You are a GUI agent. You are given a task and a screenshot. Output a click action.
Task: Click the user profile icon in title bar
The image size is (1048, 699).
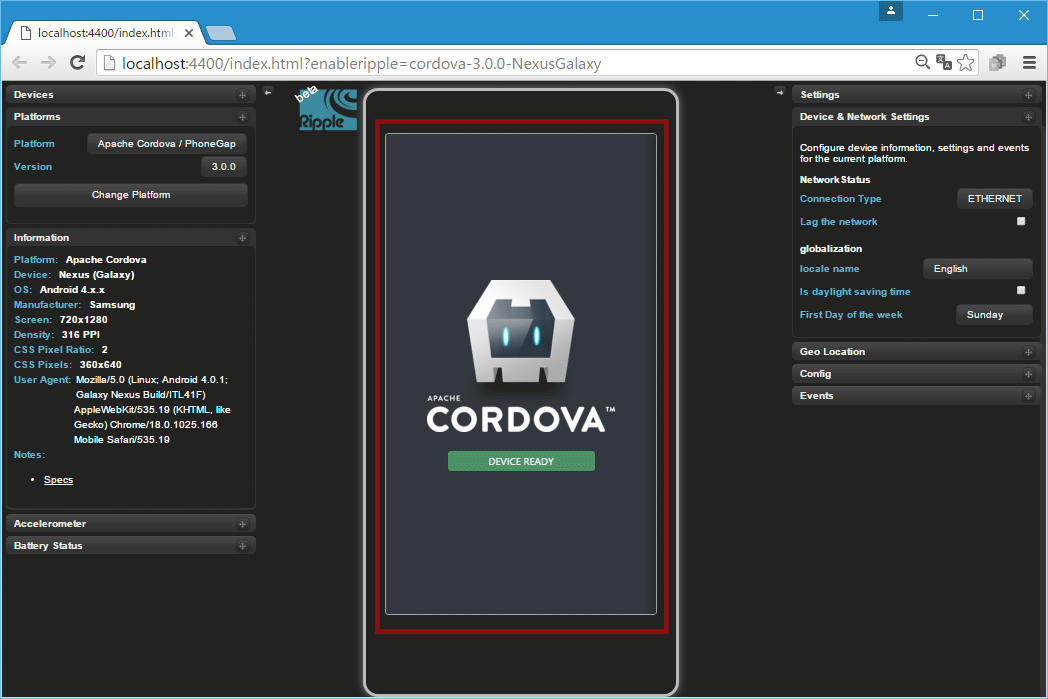click(889, 12)
